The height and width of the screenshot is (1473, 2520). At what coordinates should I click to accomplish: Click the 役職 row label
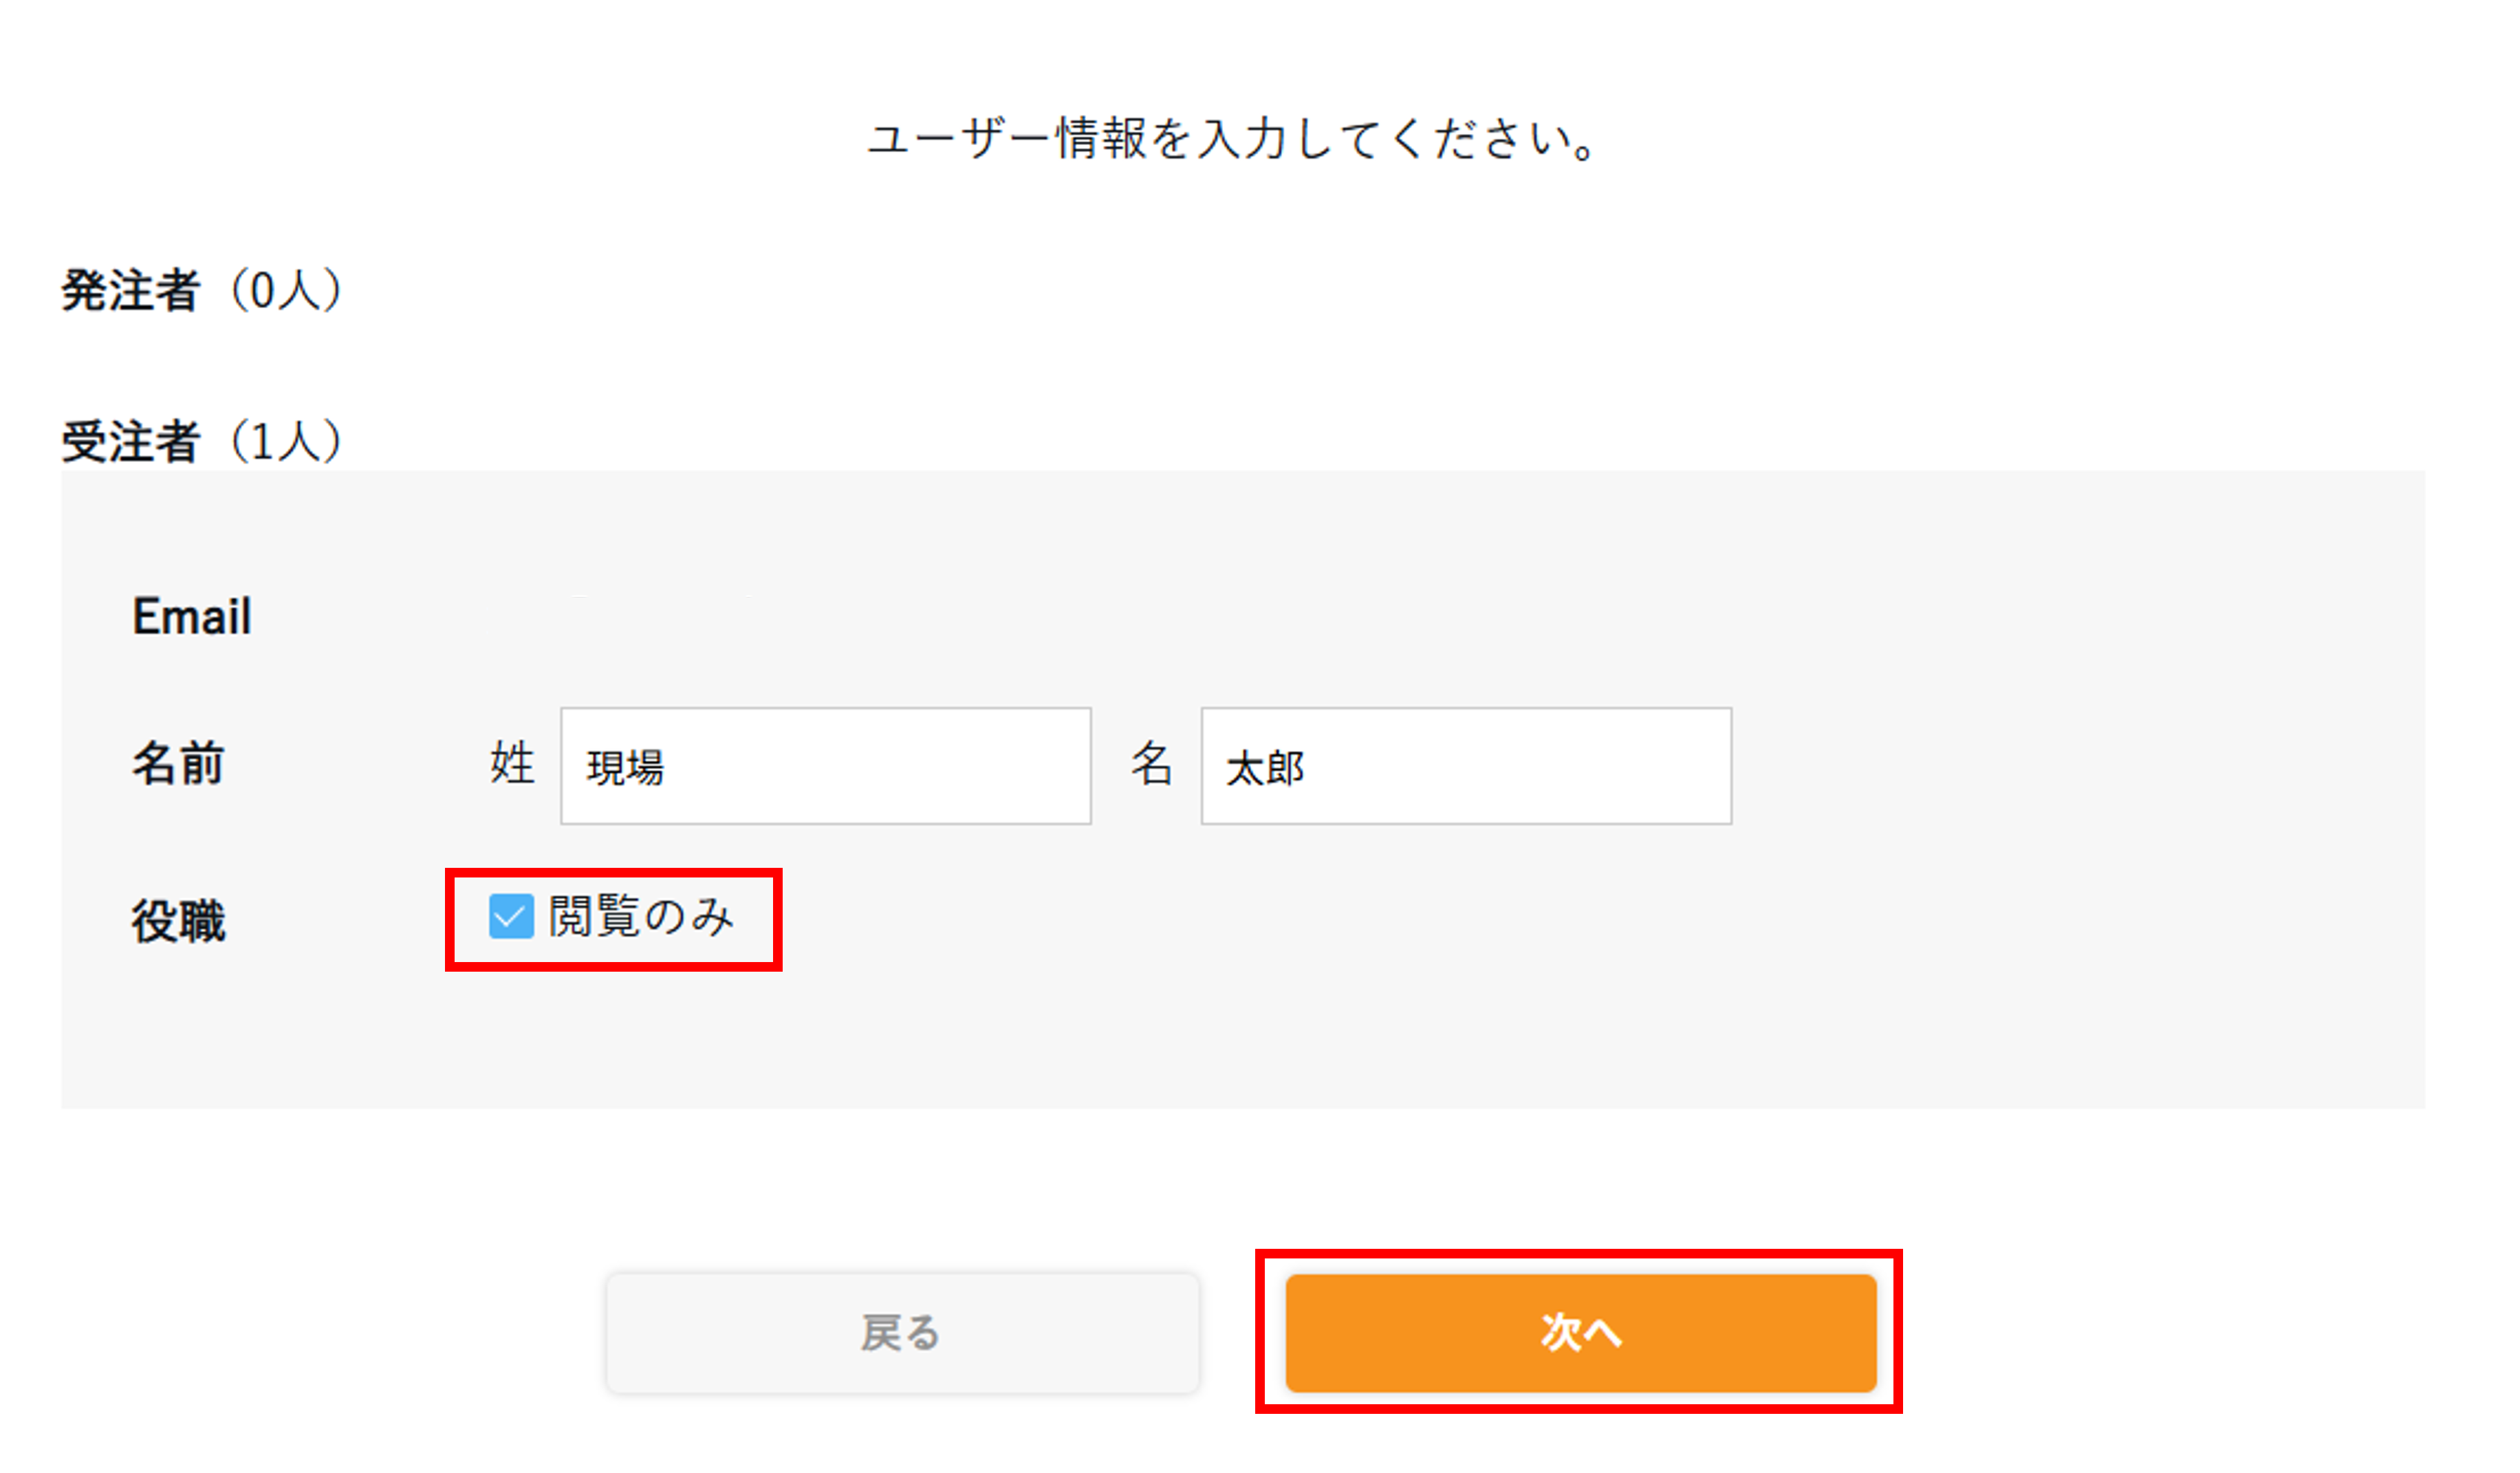[179, 921]
